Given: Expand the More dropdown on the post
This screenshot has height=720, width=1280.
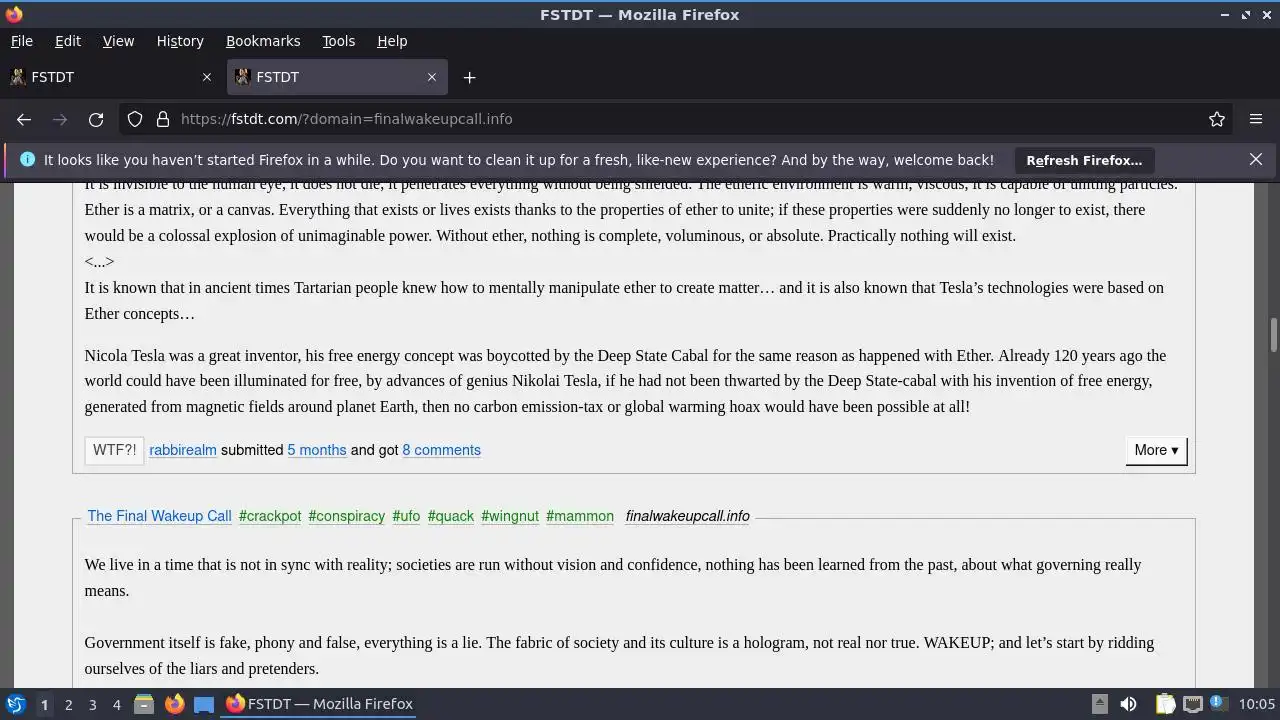Looking at the screenshot, I should pos(1156,450).
